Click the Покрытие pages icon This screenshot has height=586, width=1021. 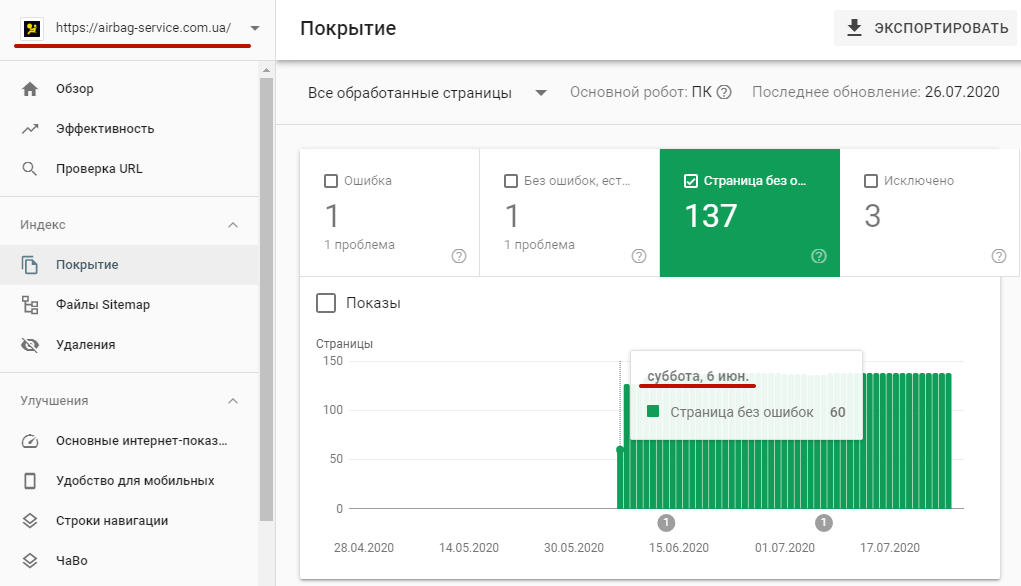[30, 265]
